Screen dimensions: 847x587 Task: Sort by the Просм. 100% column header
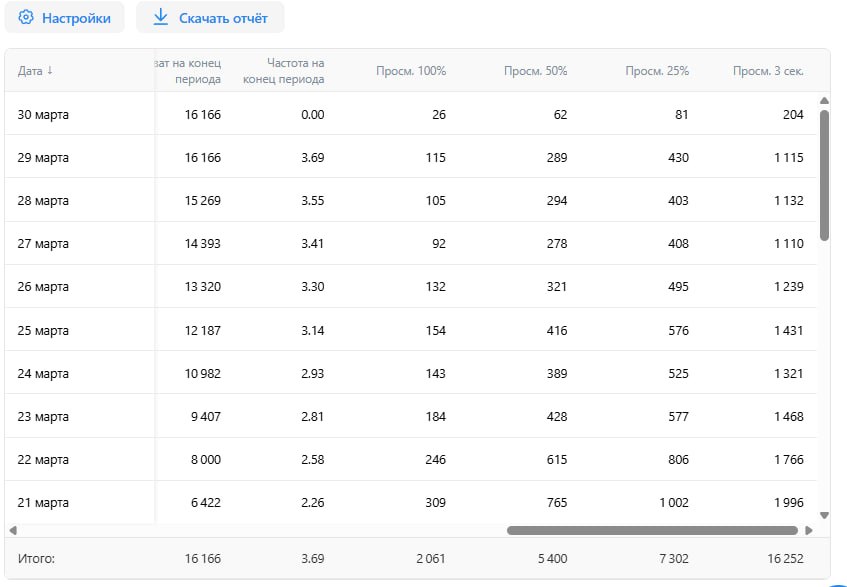click(x=411, y=71)
